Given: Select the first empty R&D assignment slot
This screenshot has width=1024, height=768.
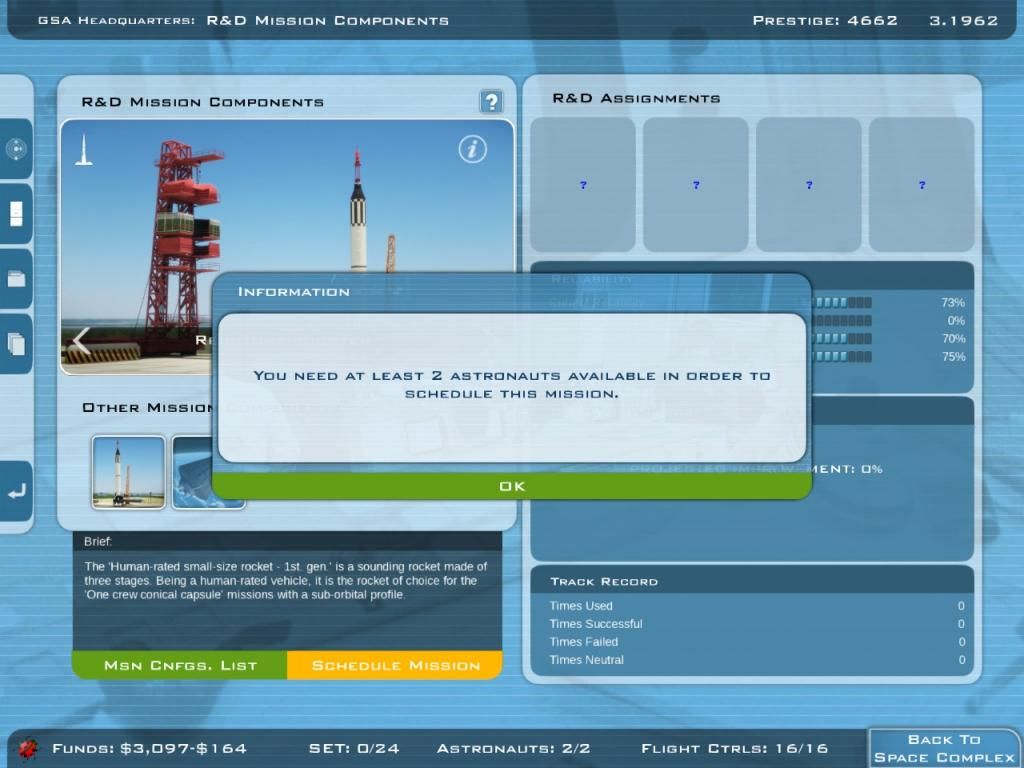Looking at the screenshot, I should tap(583, 185).
